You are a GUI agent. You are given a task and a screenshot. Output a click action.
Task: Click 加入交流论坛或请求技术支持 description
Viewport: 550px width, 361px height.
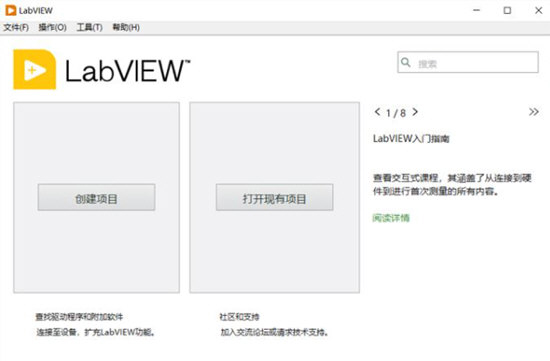point(274,332)
